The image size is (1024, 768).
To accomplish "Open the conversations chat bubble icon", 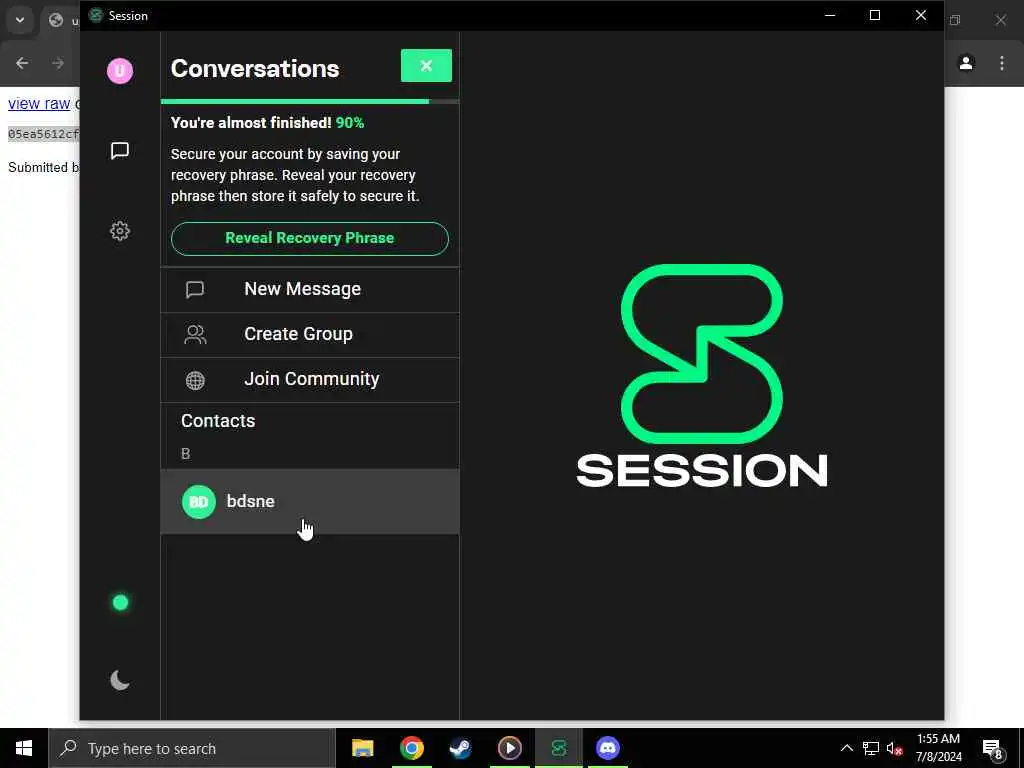I will click(120, 151).
